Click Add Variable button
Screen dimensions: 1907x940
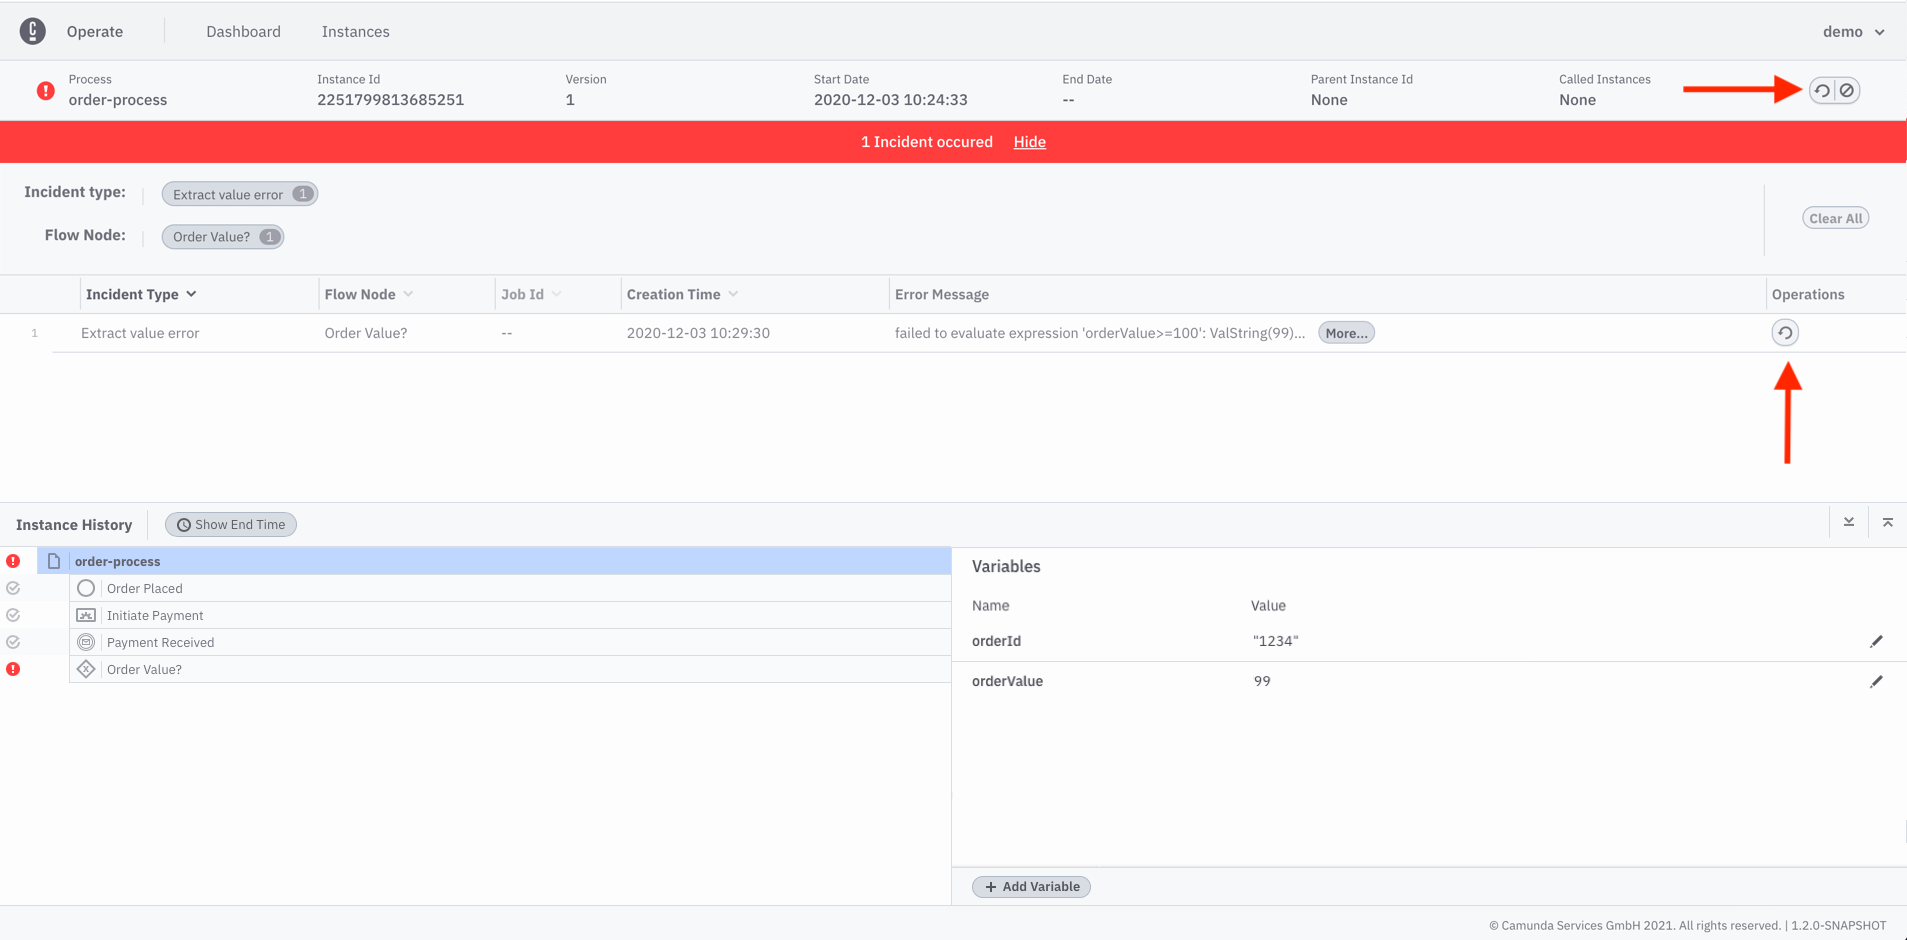point(1031,887)
